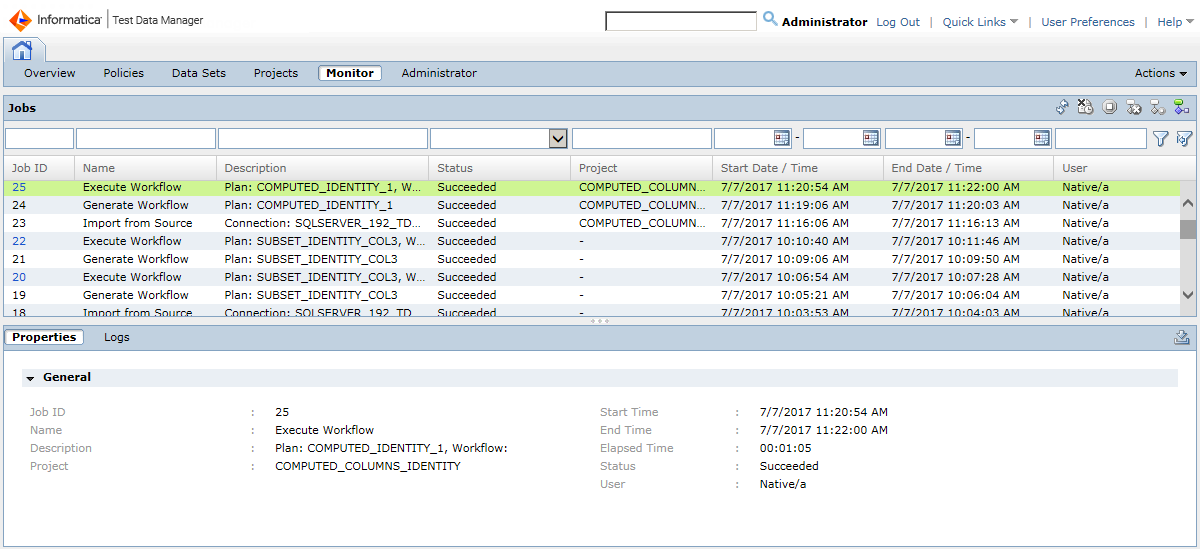Click the Refresh jobs icon
Viewport: 1200px width, 549px height.
pyautogui.click(x=1062, y=107)
